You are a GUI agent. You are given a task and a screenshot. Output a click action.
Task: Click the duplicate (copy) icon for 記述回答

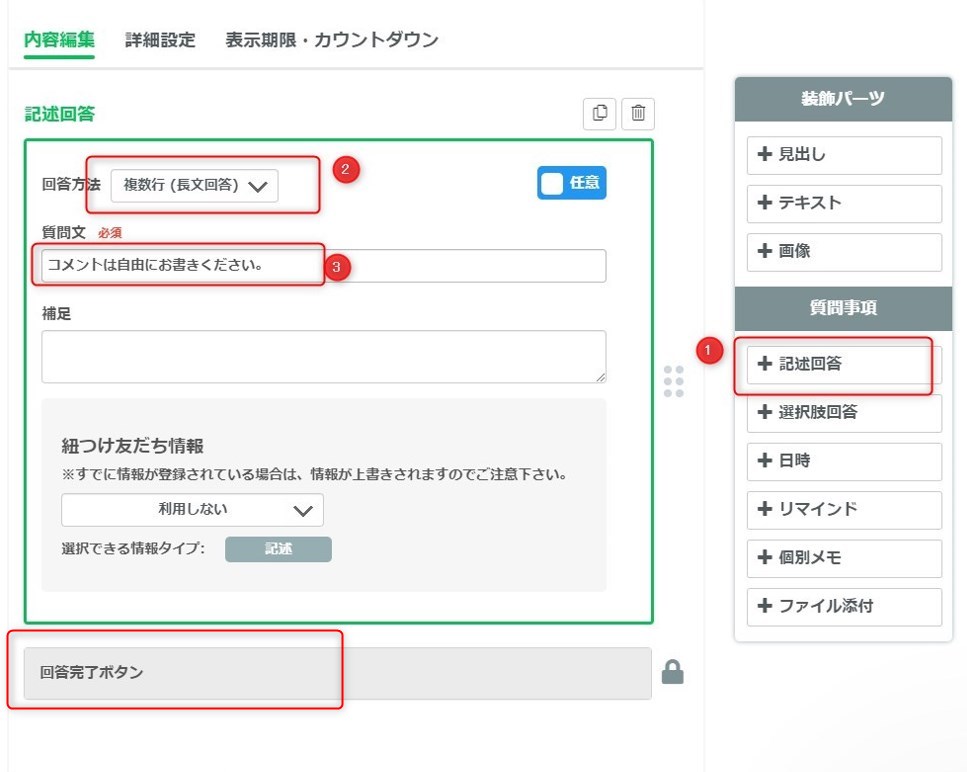click(600, 114)
